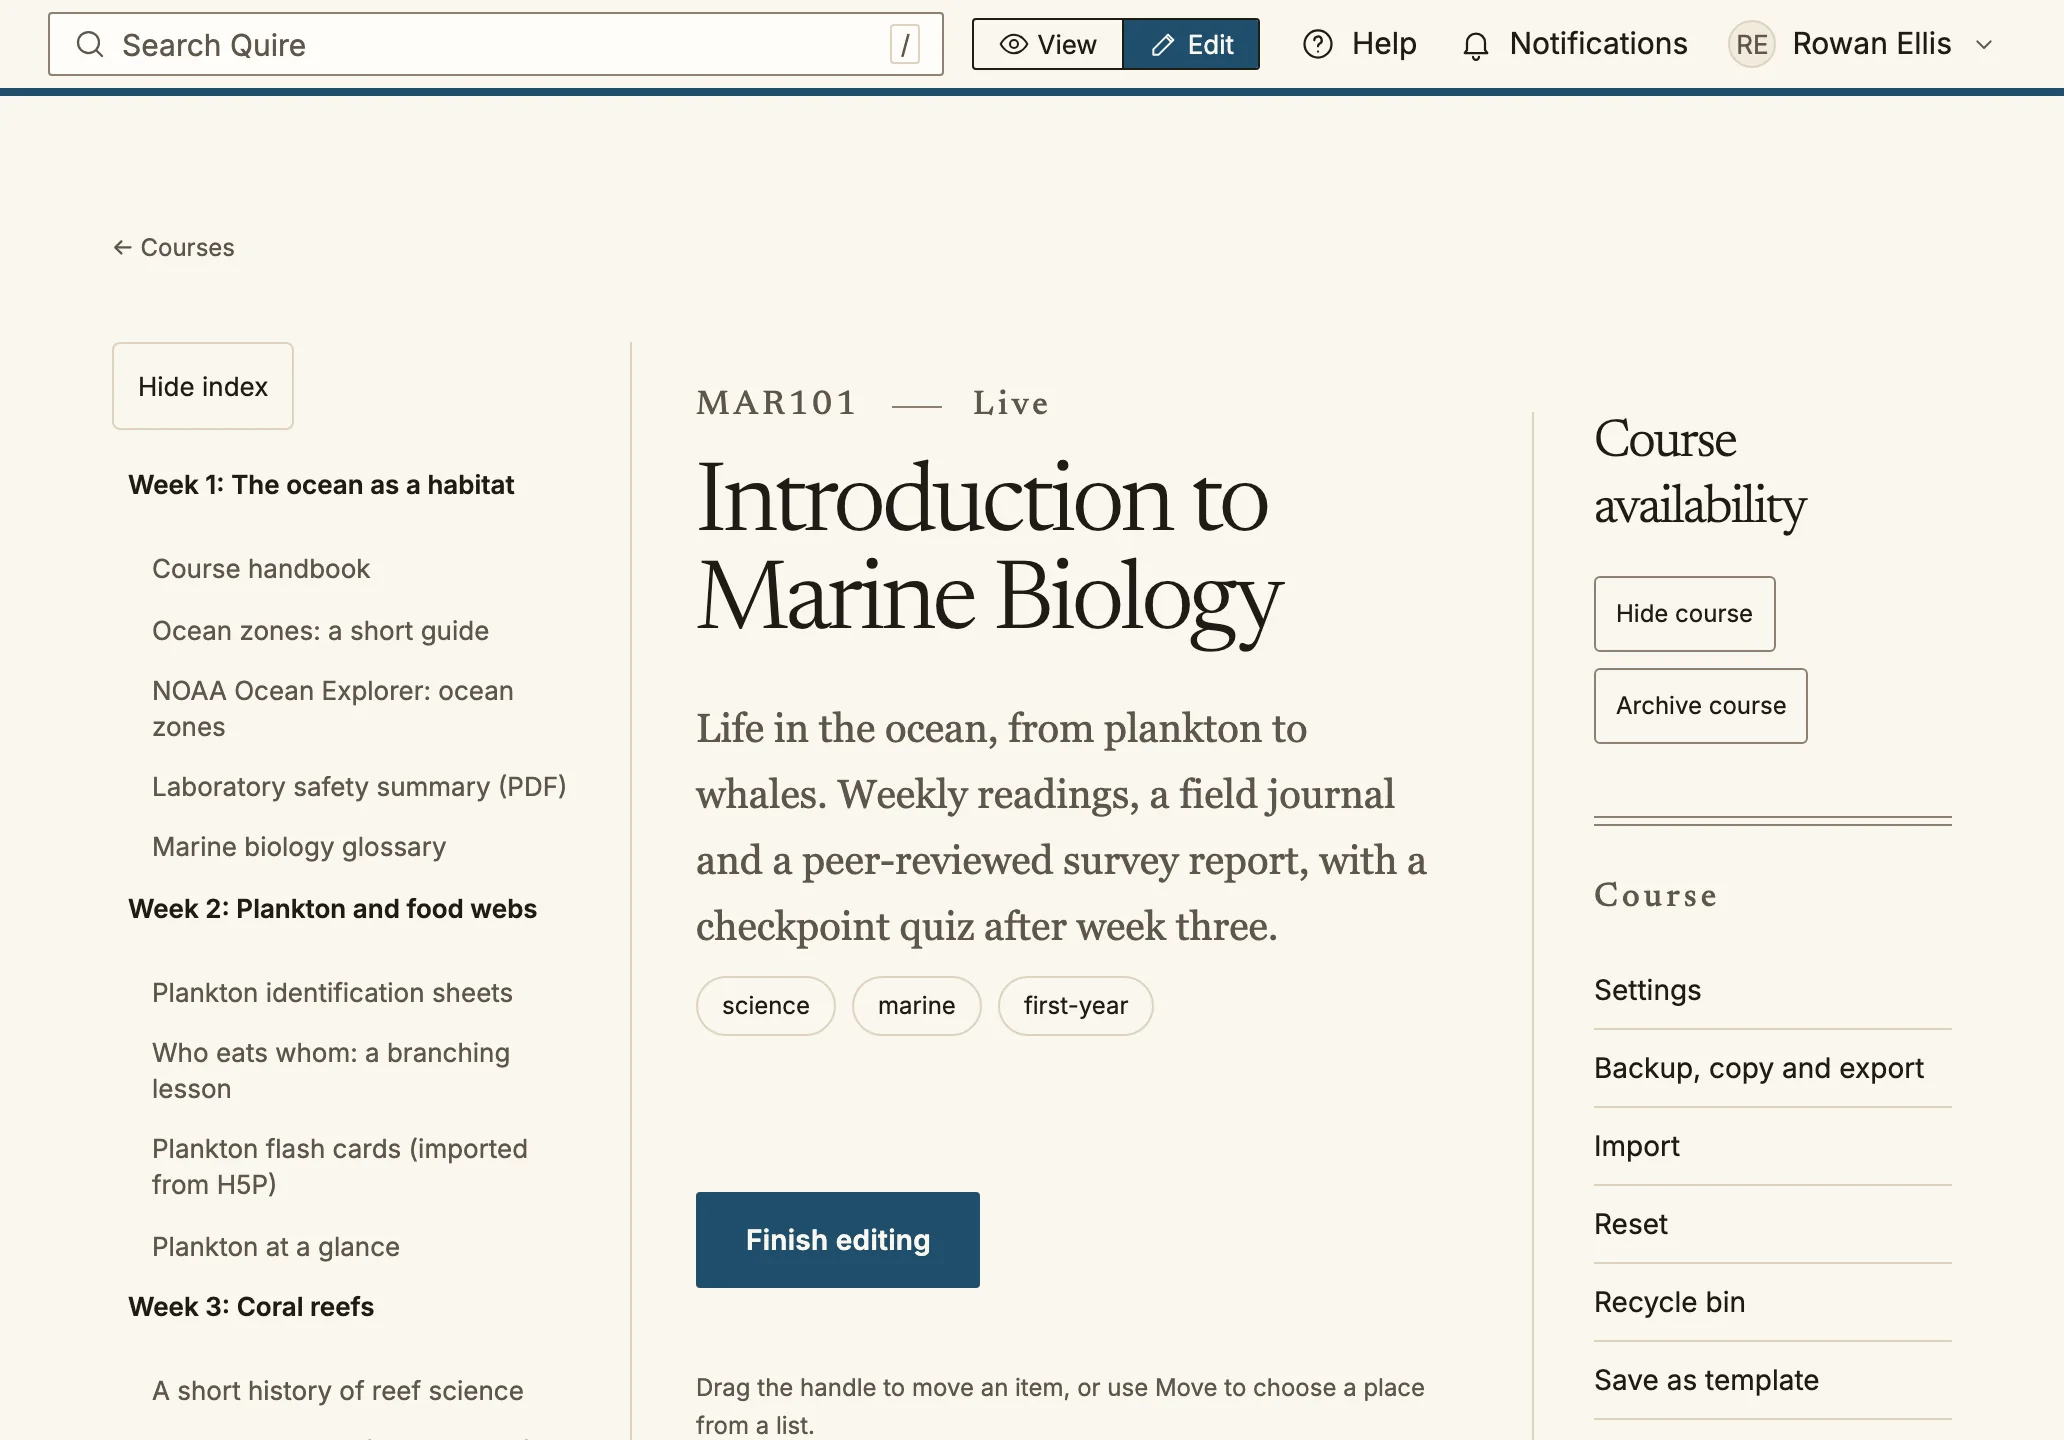This screenshot has height=1440, width=2064.
Task: Open Laboratory safety summary (PDF)
Action: pyautogui.click(x=359, y=787)
